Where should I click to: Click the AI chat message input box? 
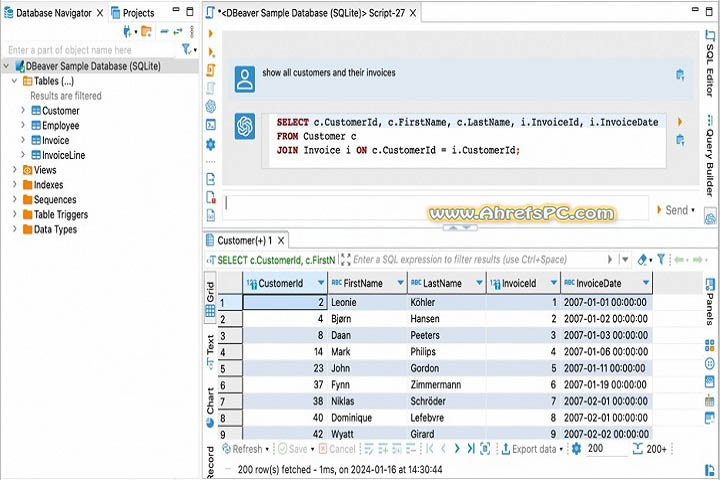point(436,207)
